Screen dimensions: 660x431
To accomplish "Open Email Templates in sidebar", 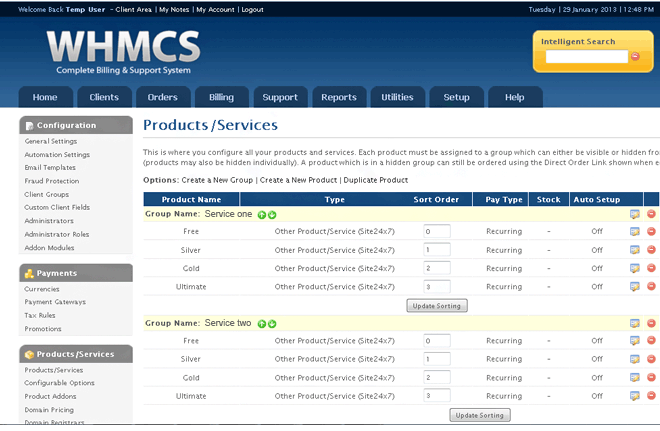I will click(x=50, y=168).
